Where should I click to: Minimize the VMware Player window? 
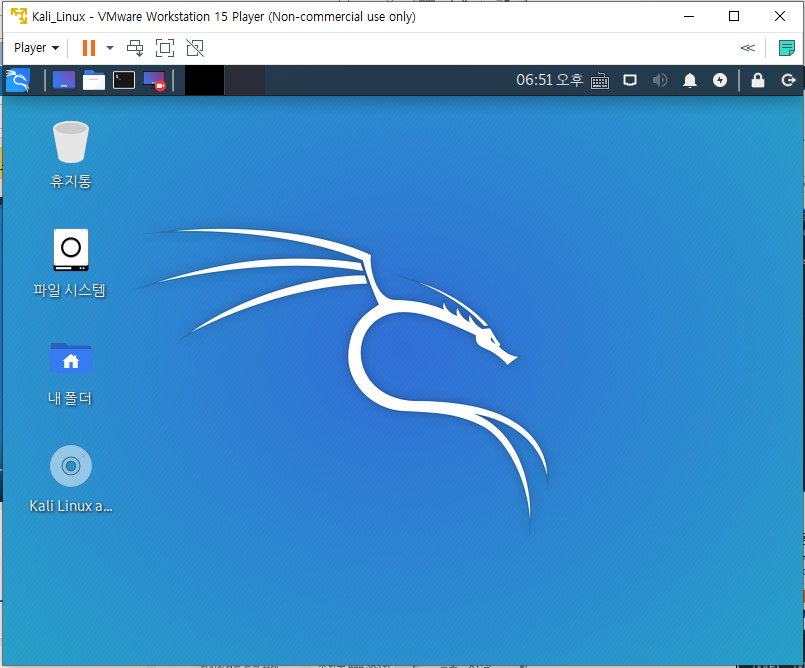(689, 16)
